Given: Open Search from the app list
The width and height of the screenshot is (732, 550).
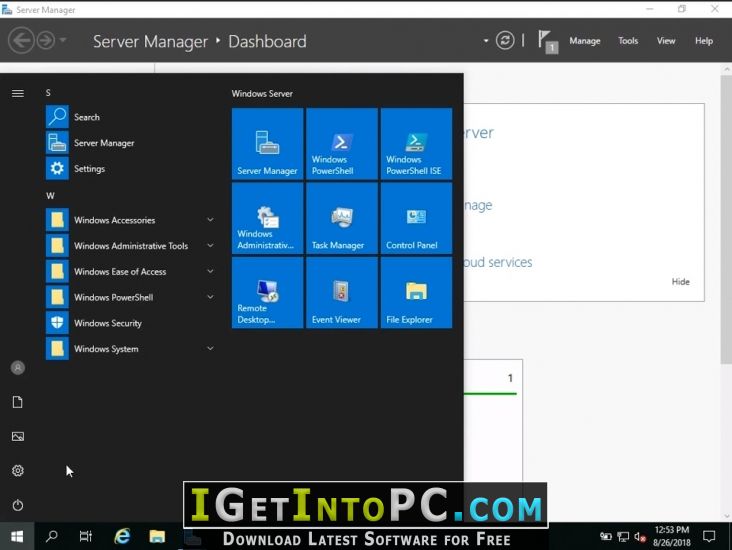Looking at the screenshot, I should pos(130,117).
